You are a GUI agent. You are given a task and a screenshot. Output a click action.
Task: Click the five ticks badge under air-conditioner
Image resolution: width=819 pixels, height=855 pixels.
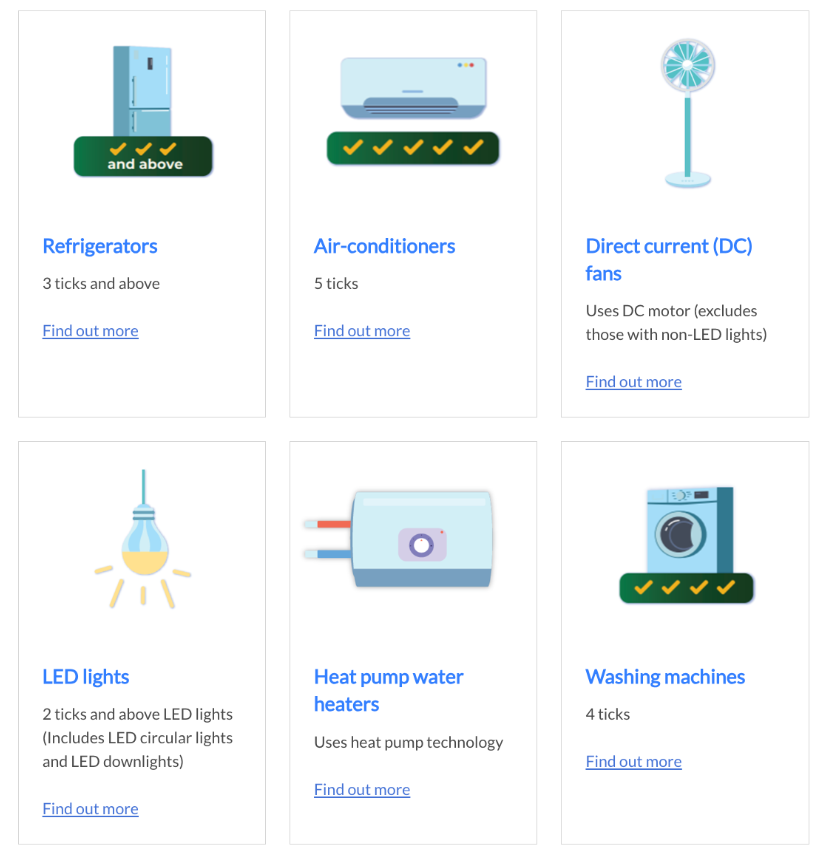pos(413,148)
